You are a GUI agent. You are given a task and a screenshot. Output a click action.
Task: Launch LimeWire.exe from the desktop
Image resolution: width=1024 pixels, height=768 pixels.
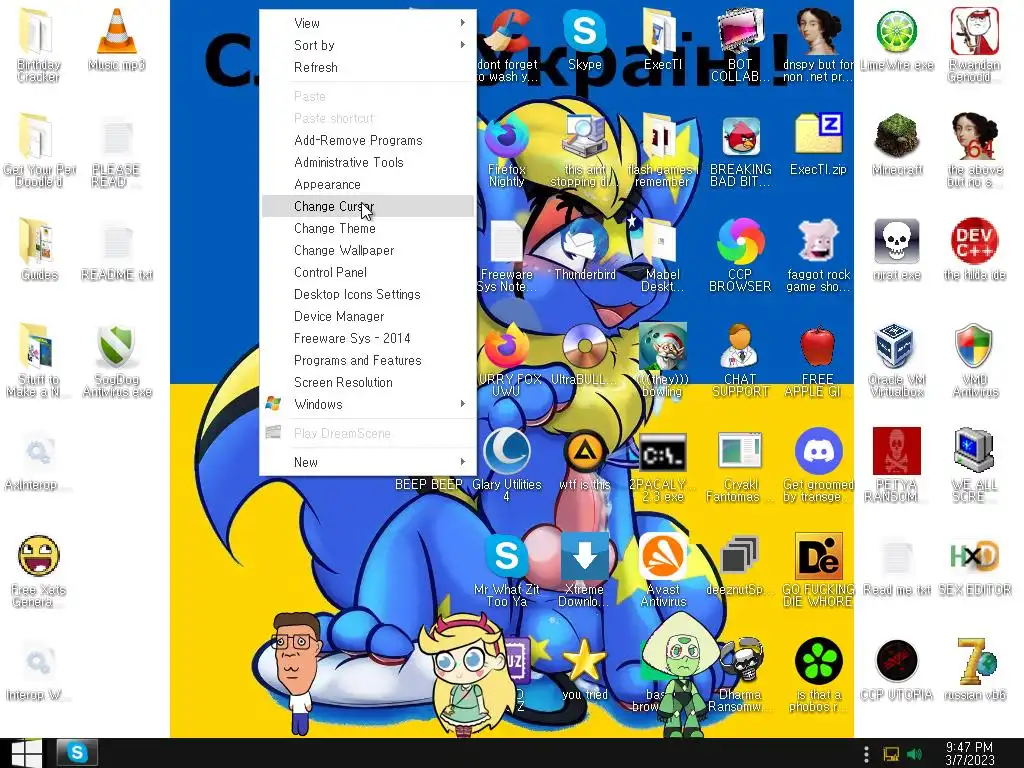(x=897, y=31)
